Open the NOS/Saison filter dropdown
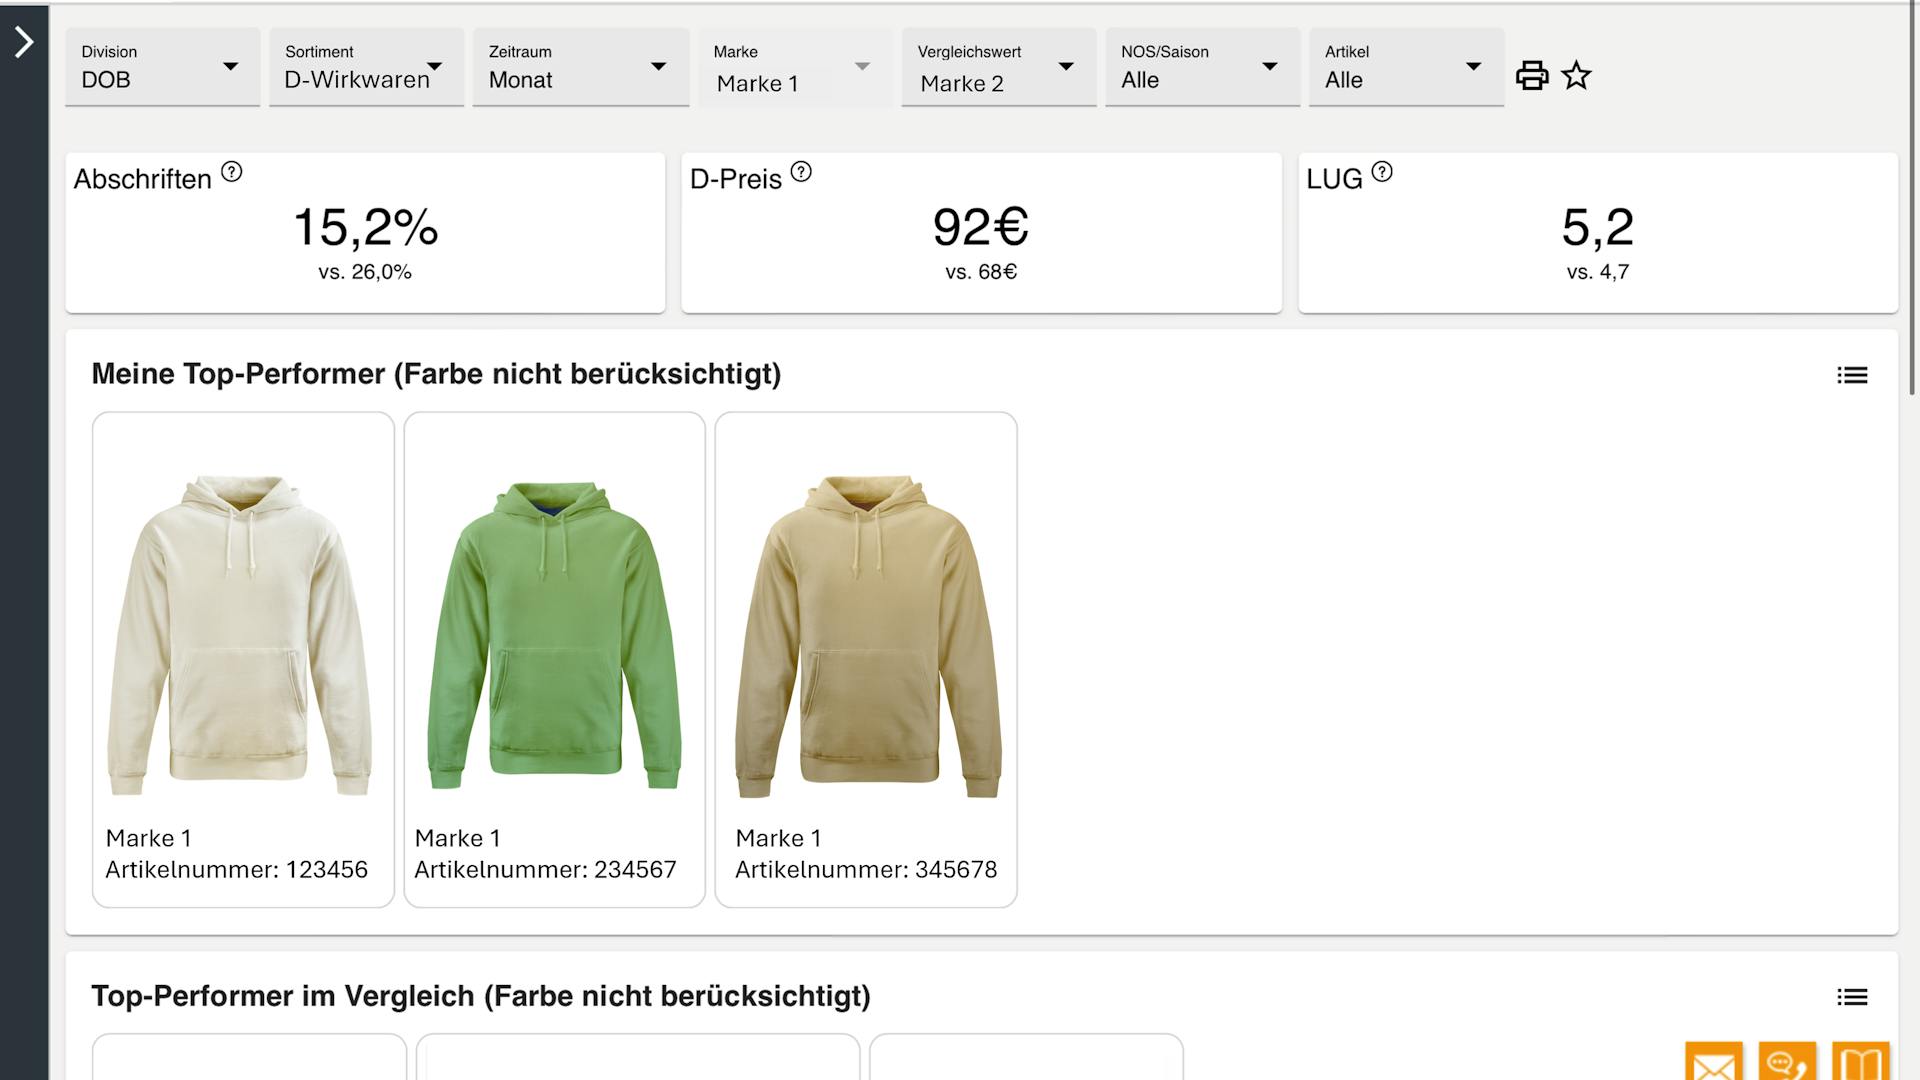 1202,67
